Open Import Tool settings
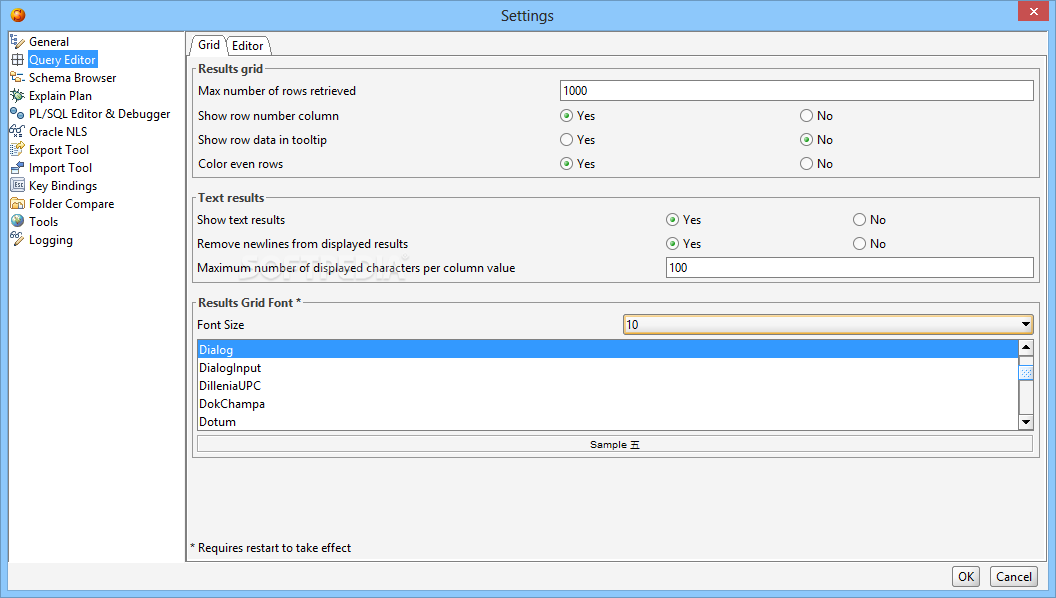The height and width of the screenshot is (598, 1056). pyautogui.click(x=60, y=168)
